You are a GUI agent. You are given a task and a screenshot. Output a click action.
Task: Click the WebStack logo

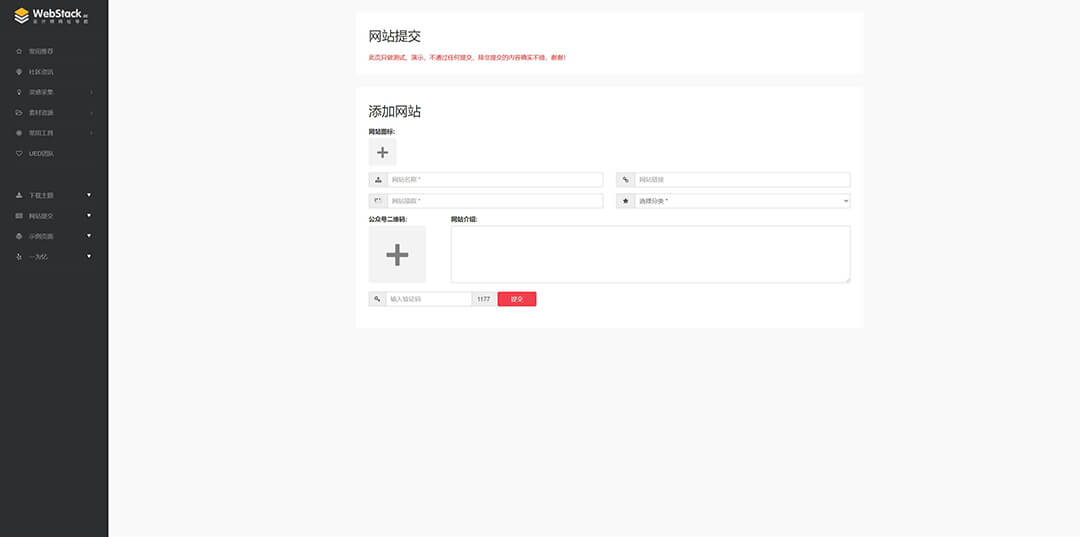click(48, 15)
